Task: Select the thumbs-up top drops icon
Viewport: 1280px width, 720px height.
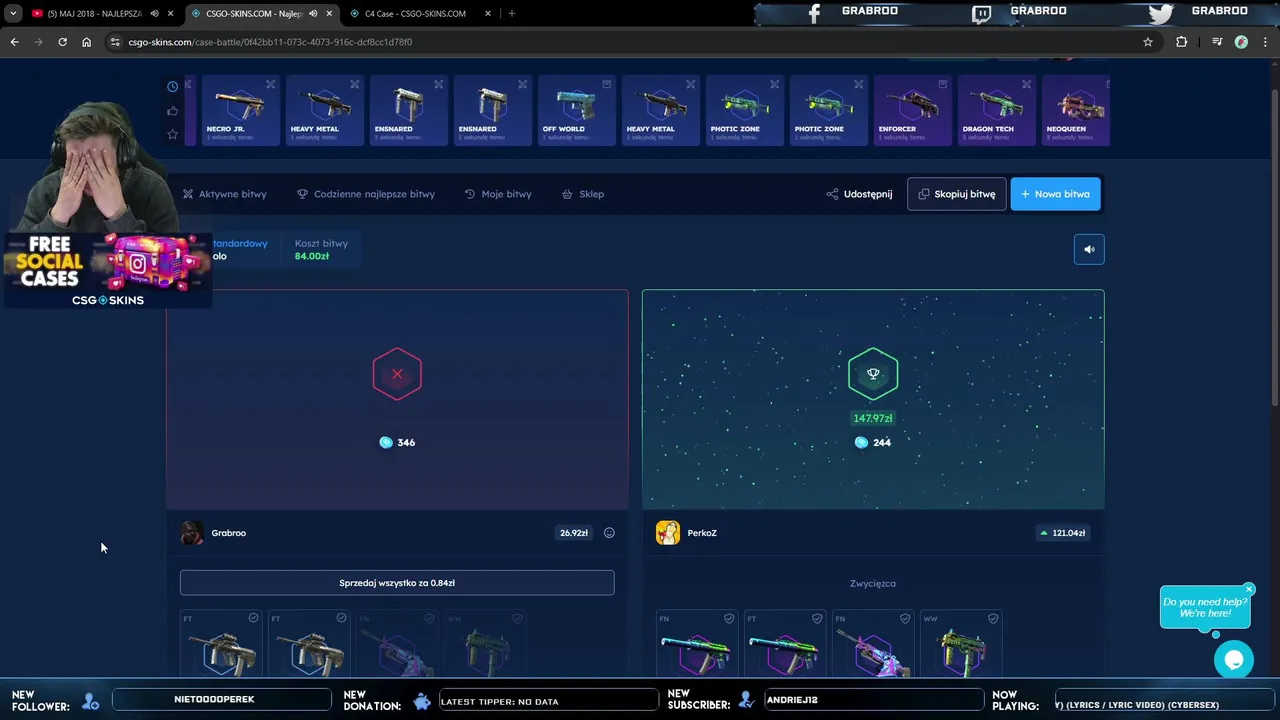Action: point(172,111)
